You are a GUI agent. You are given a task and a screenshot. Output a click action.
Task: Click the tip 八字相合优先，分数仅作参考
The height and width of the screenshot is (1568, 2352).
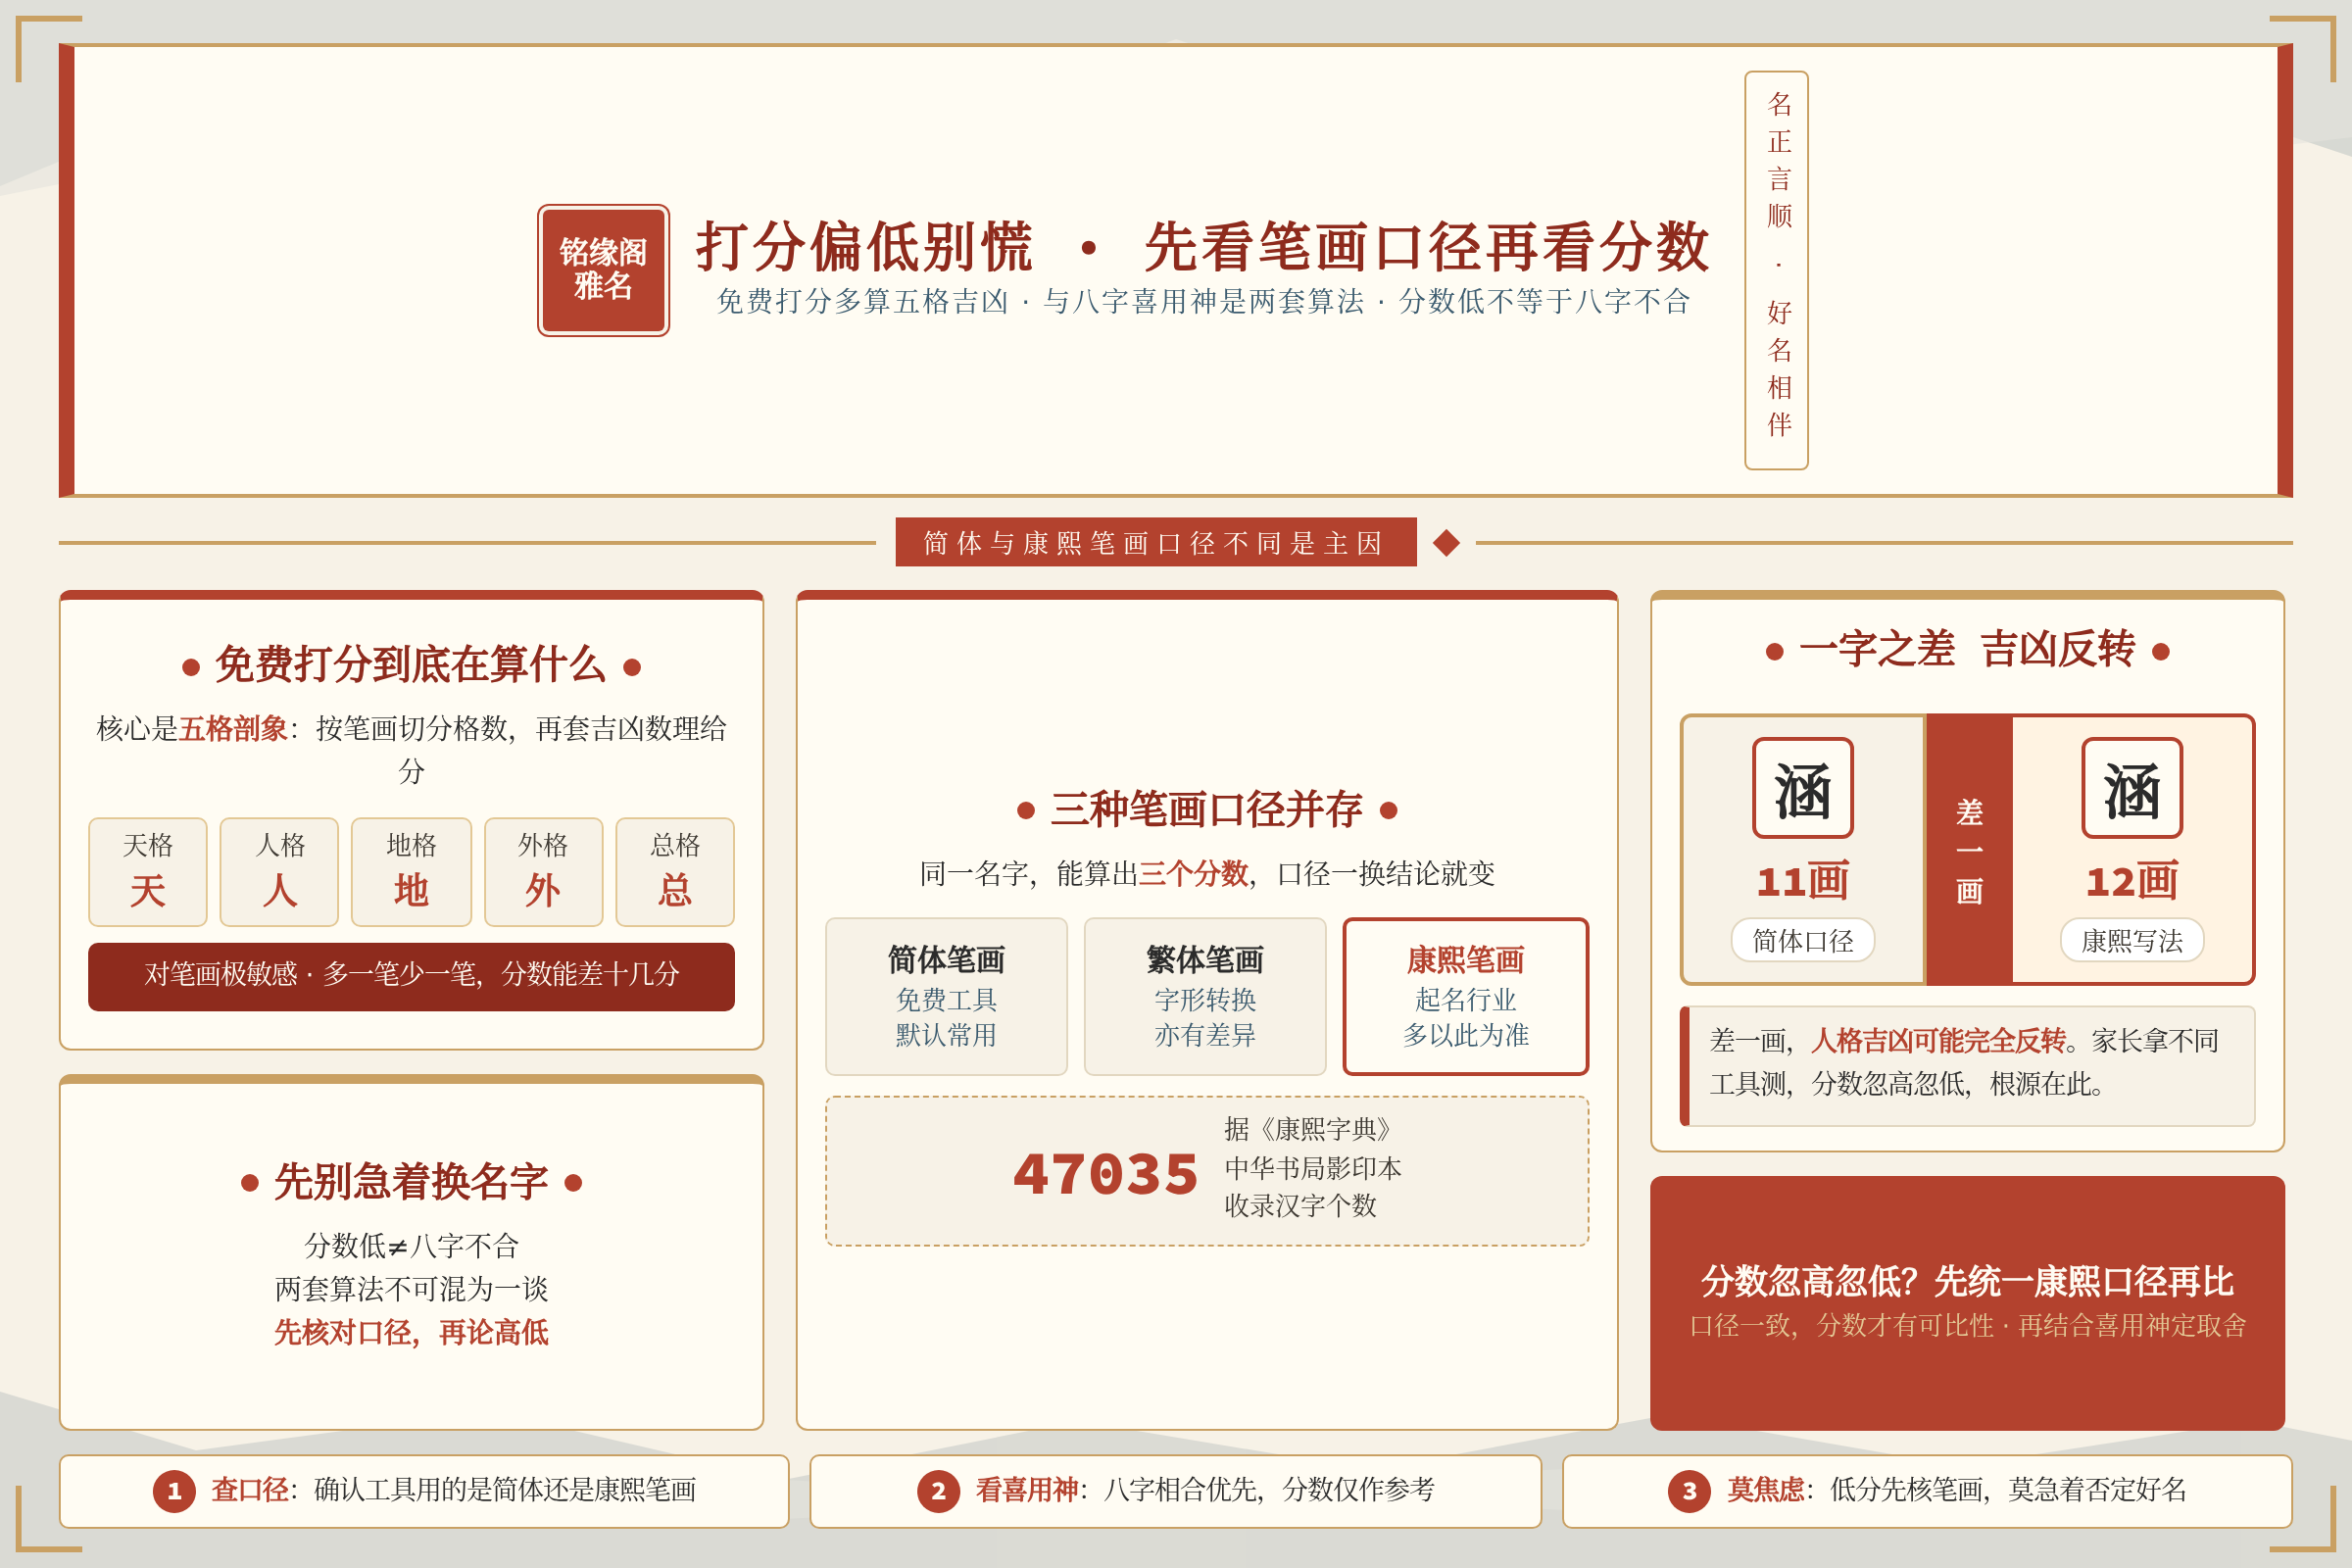click(x=1269, y=1489)
